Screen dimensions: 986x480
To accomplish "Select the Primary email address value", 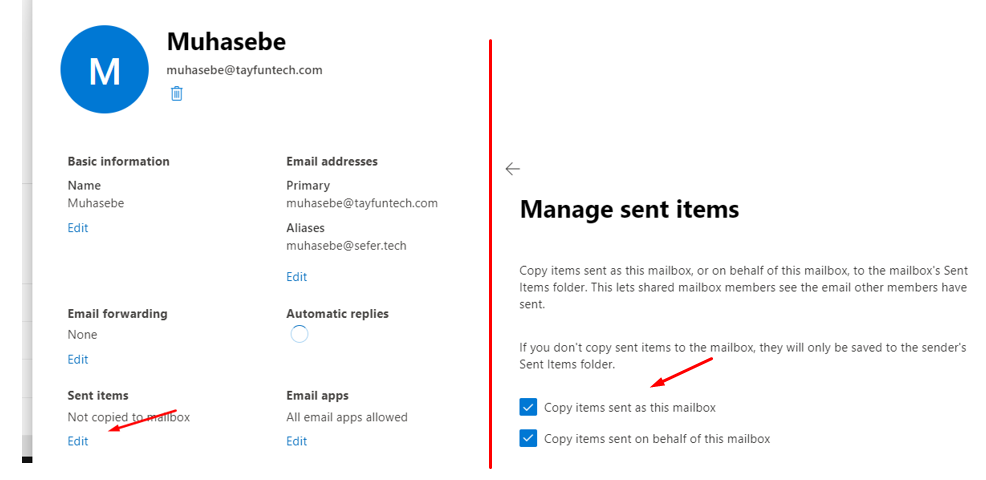I will tap(362, 203).
